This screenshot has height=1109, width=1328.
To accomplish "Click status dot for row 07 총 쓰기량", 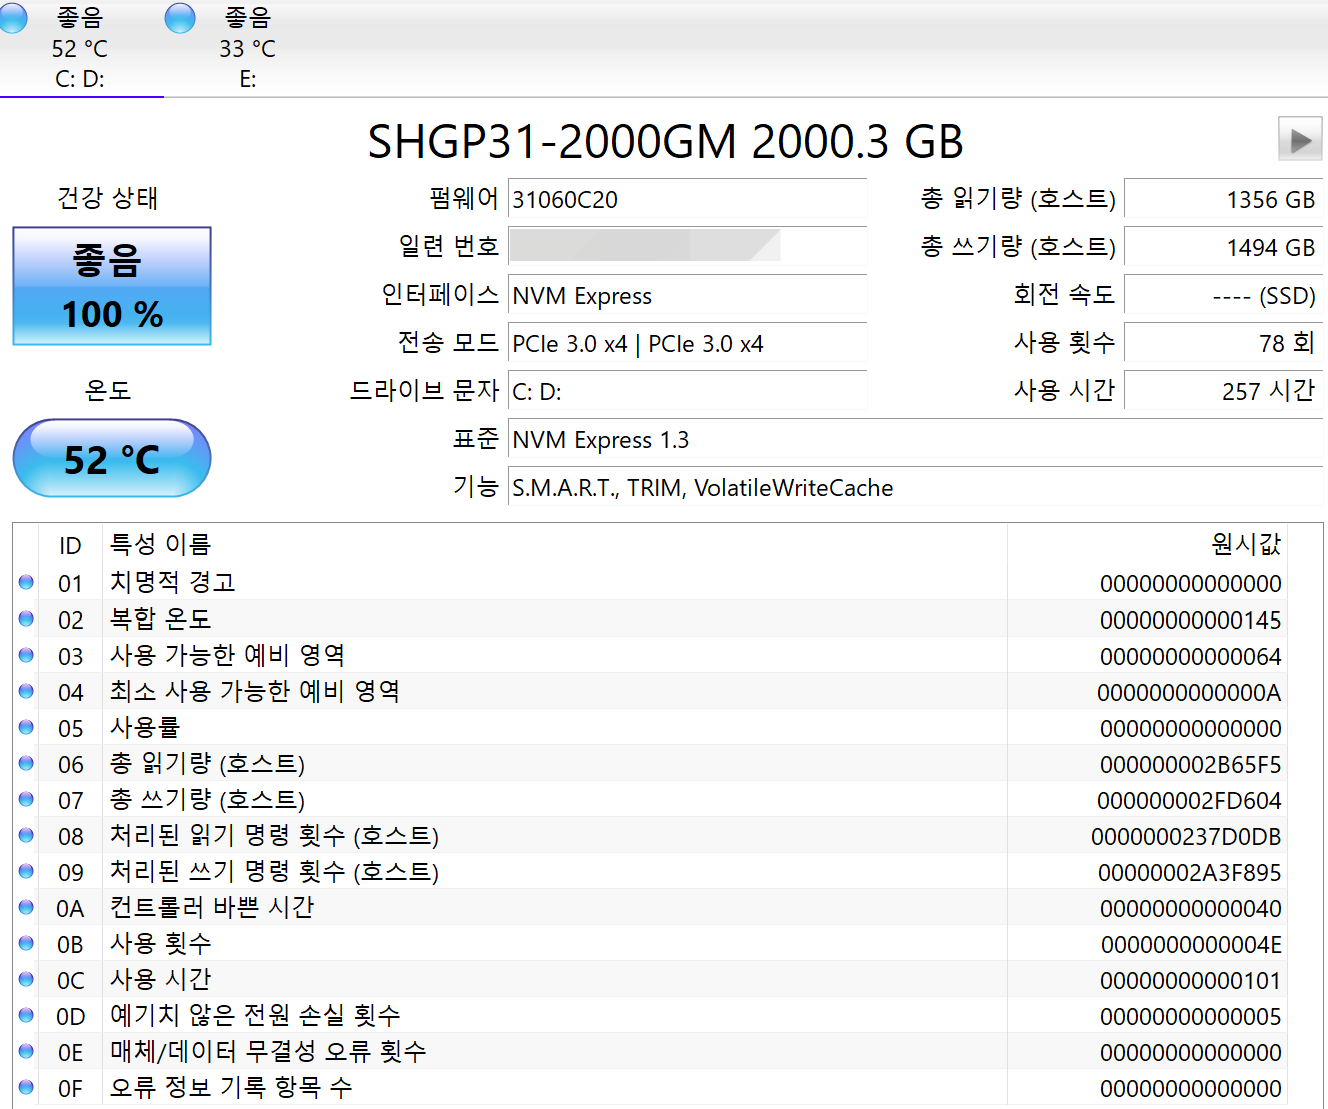I will [x=26, y=798].
